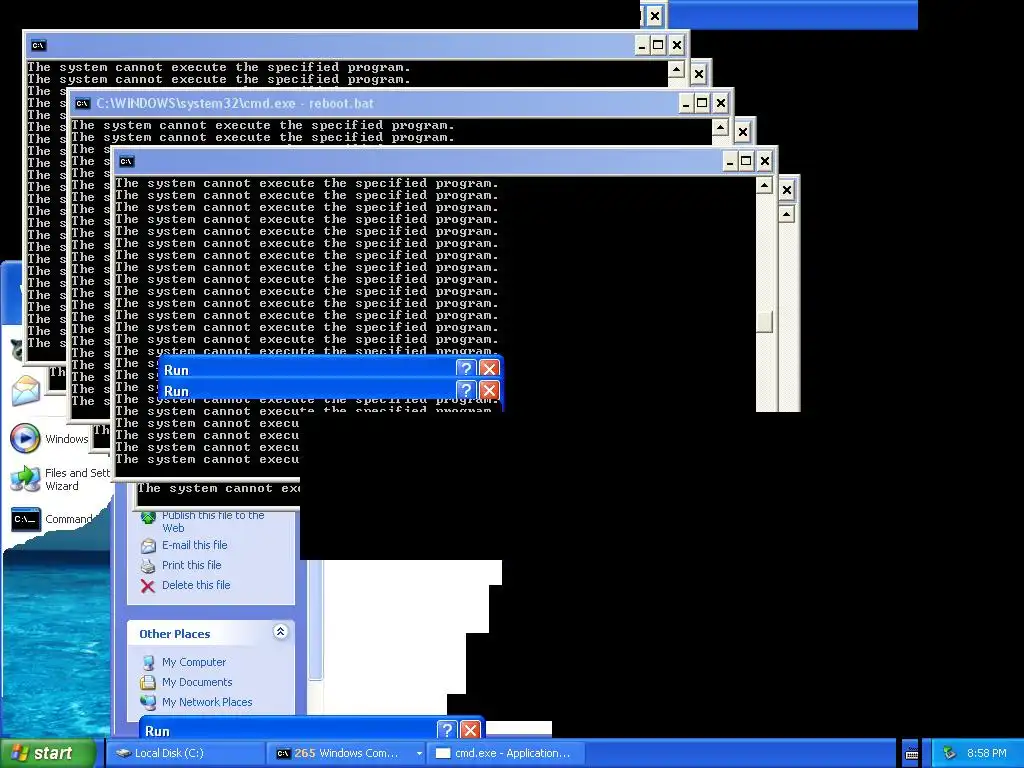
Task: Click the rearmost cmd window system icon
Action: tap(39, 45)
